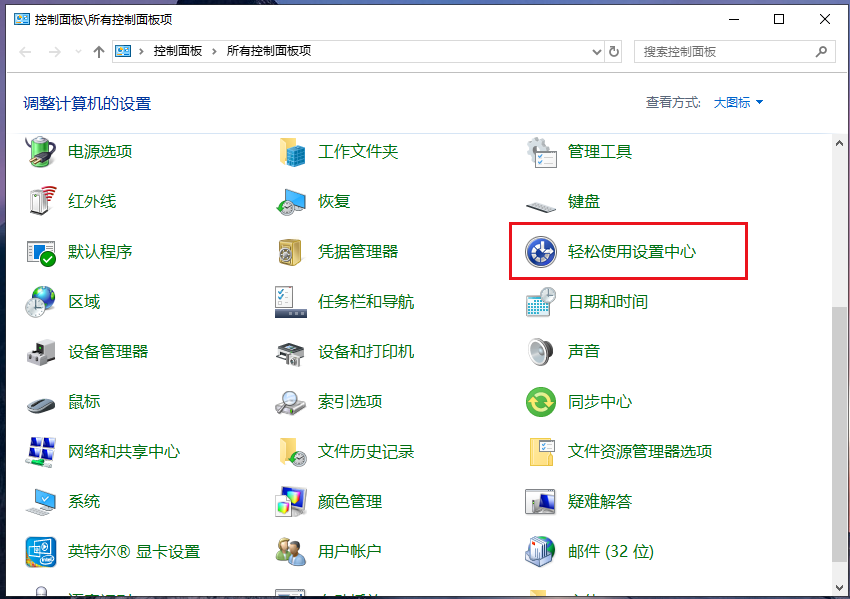Image resolution: width=850 pixels, height=599 pixels.
Task: Expand the address bar history dropdown
Action: pyautogui.click(x=597, y=51)
